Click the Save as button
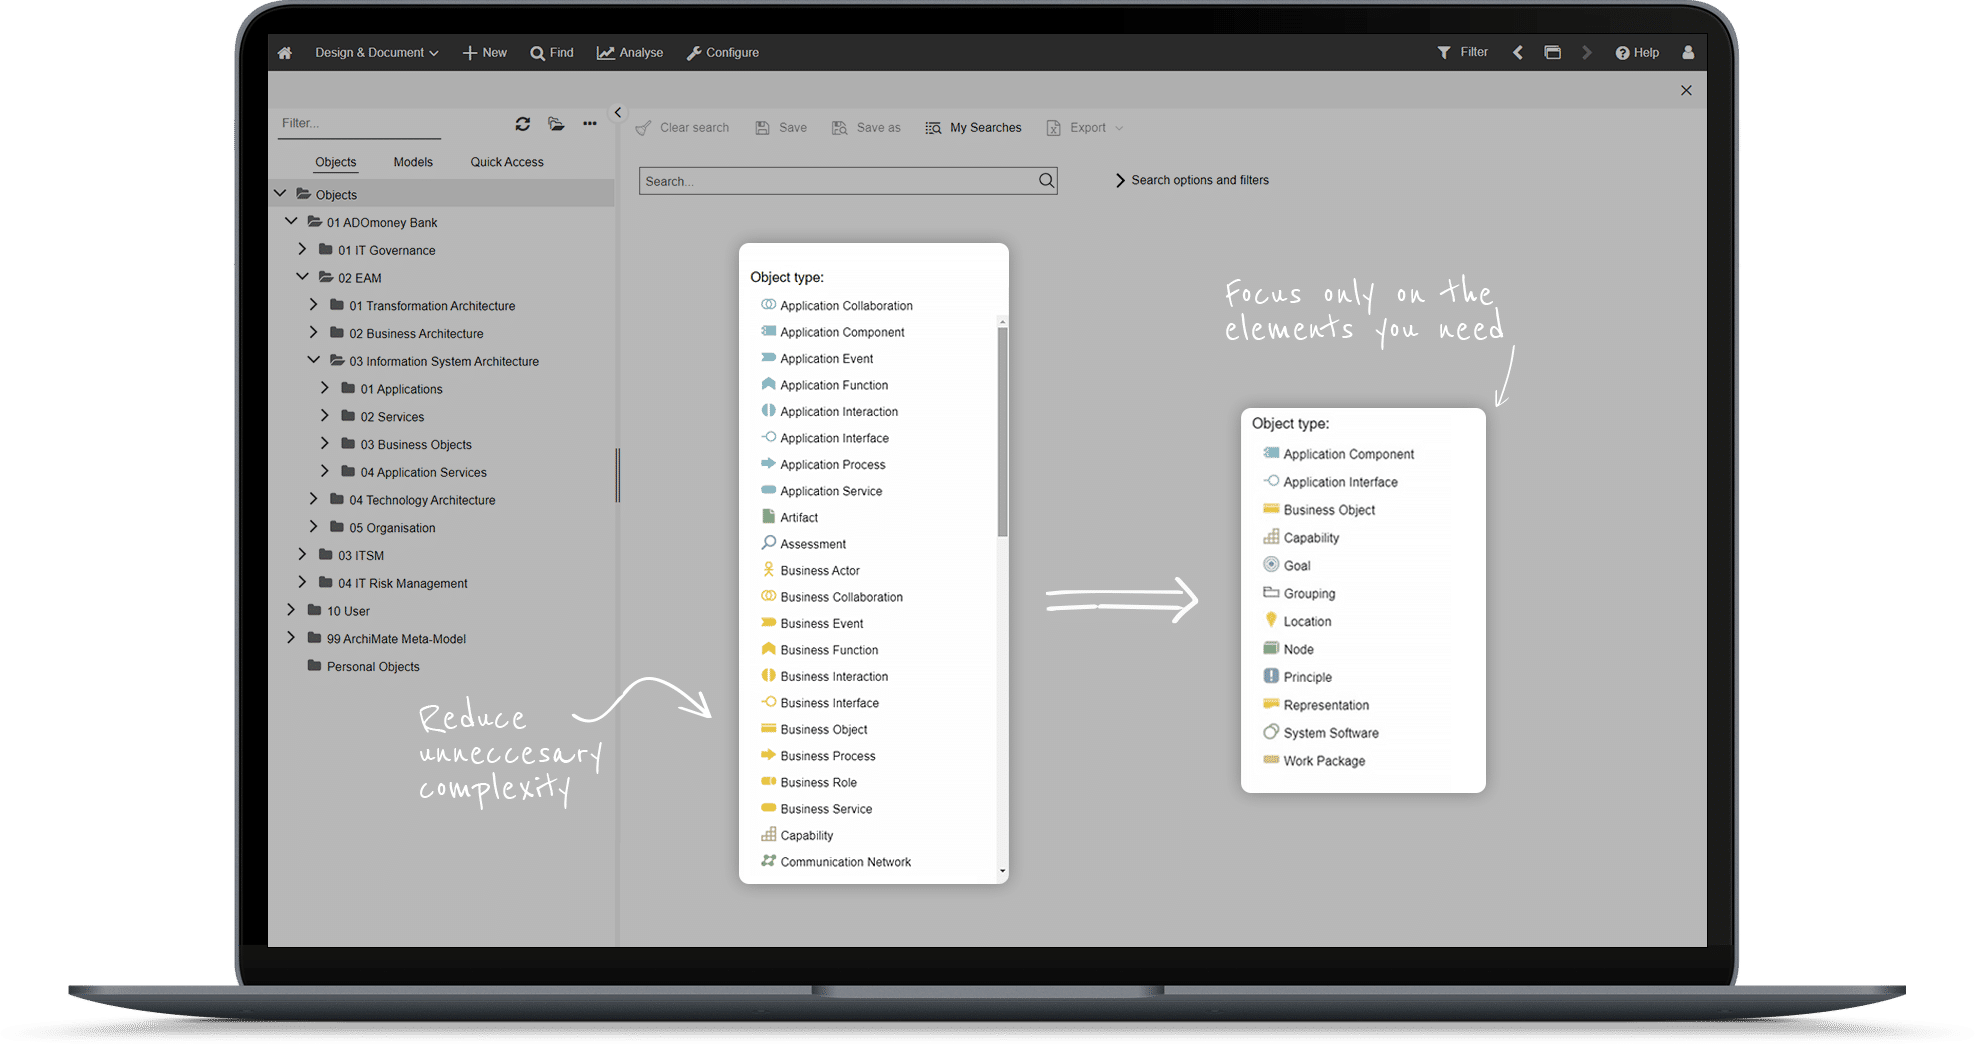The image size is (1976, 1044). (x=866, y=127)
